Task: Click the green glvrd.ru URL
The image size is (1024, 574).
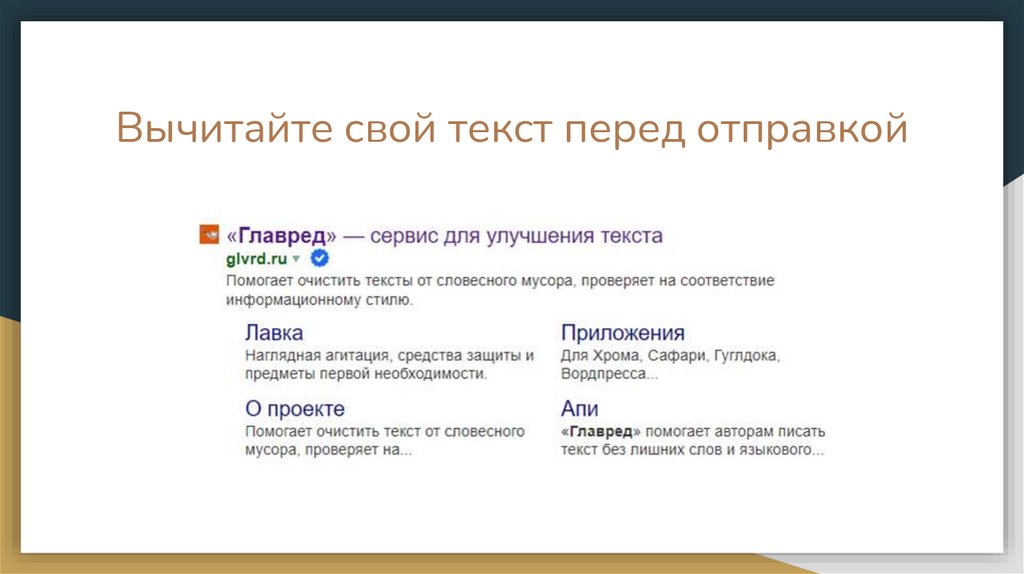Action: (x=257, y=259)
